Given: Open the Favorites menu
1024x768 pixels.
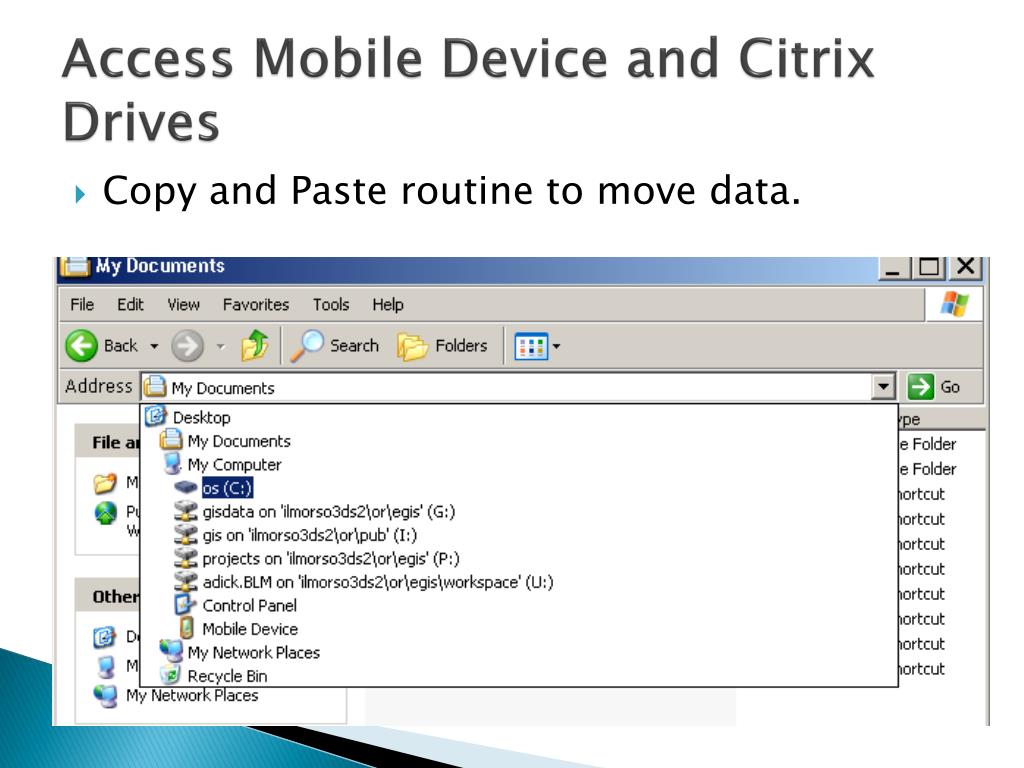Looking at the screenshot, I should (x=255, y=304).
